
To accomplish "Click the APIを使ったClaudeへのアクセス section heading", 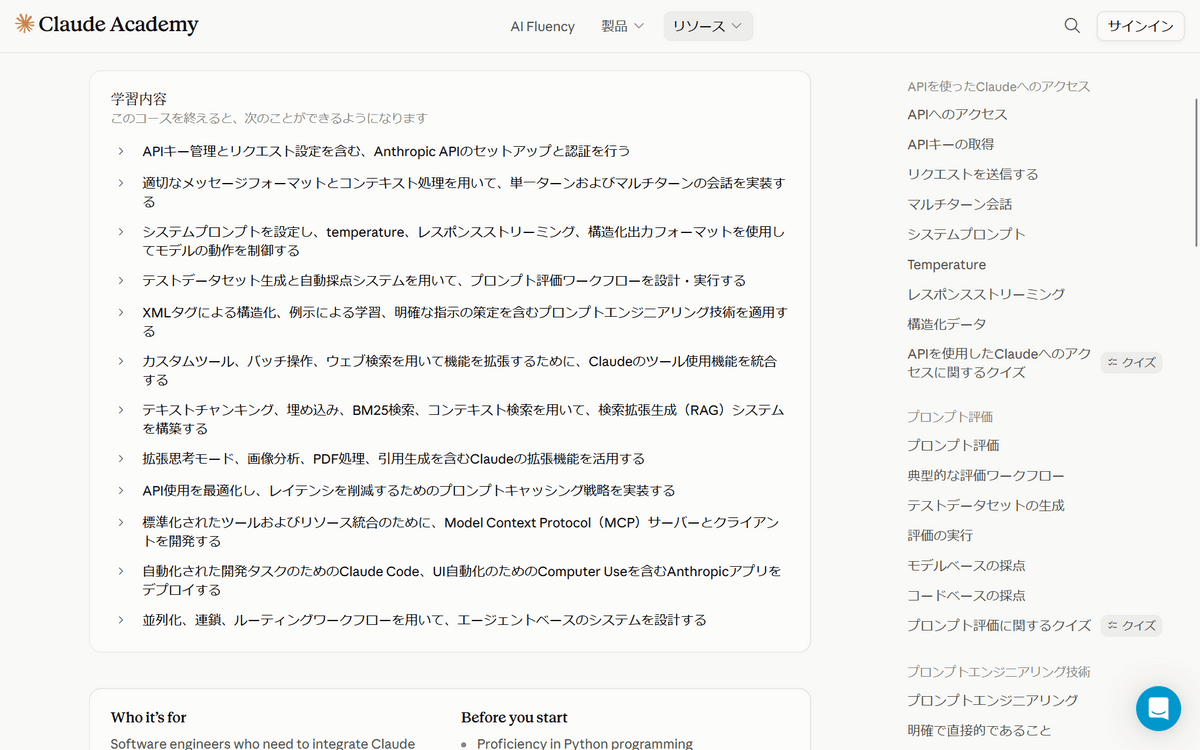I will (x=998, y=86).
